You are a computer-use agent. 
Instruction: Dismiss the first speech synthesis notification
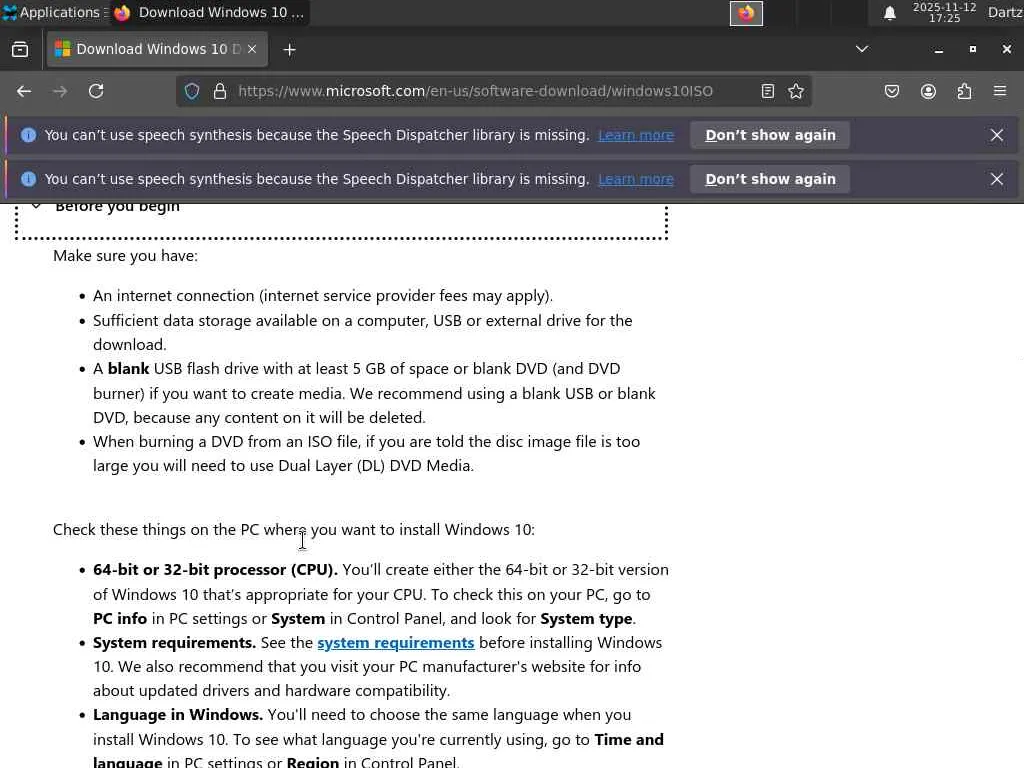point(997,135)
